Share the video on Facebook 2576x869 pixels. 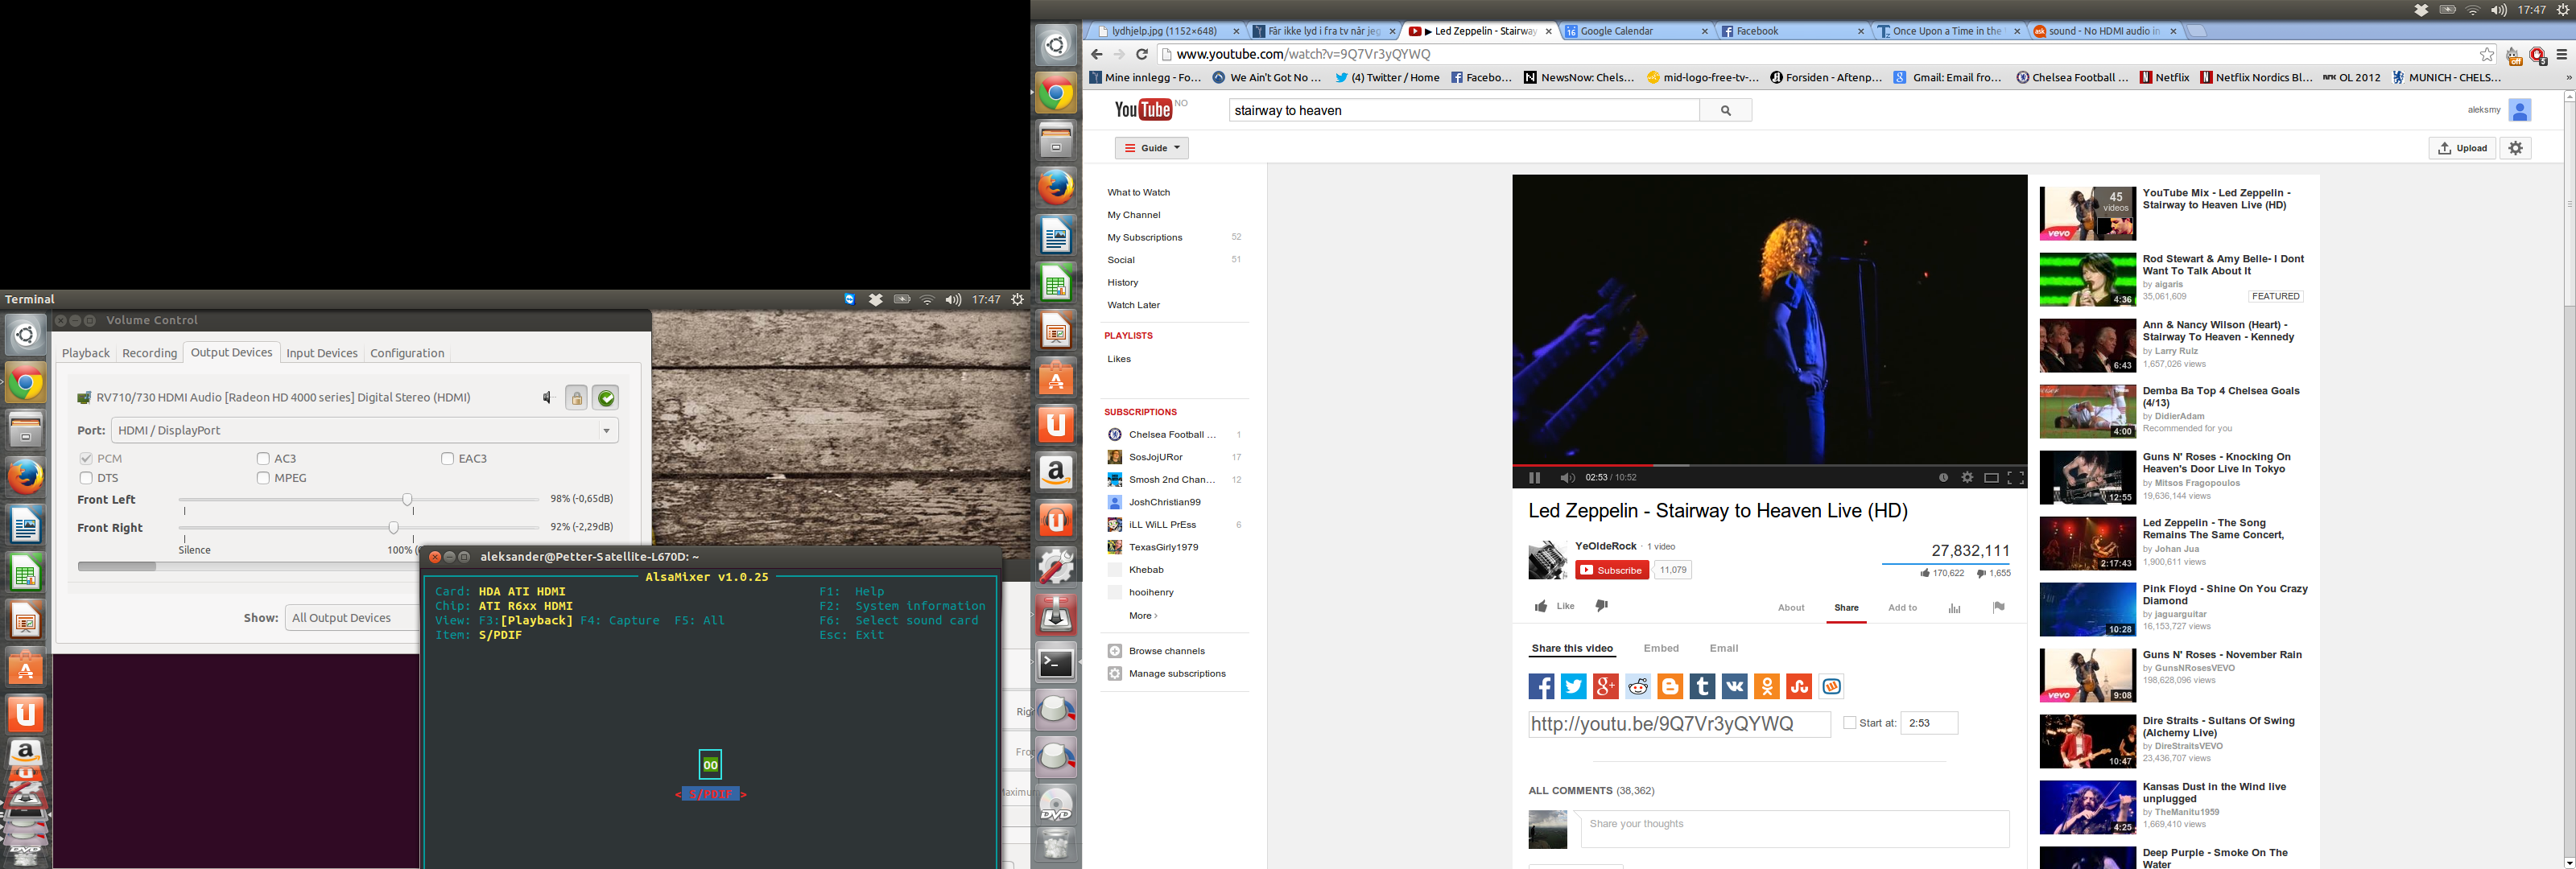coord(1541,686)
